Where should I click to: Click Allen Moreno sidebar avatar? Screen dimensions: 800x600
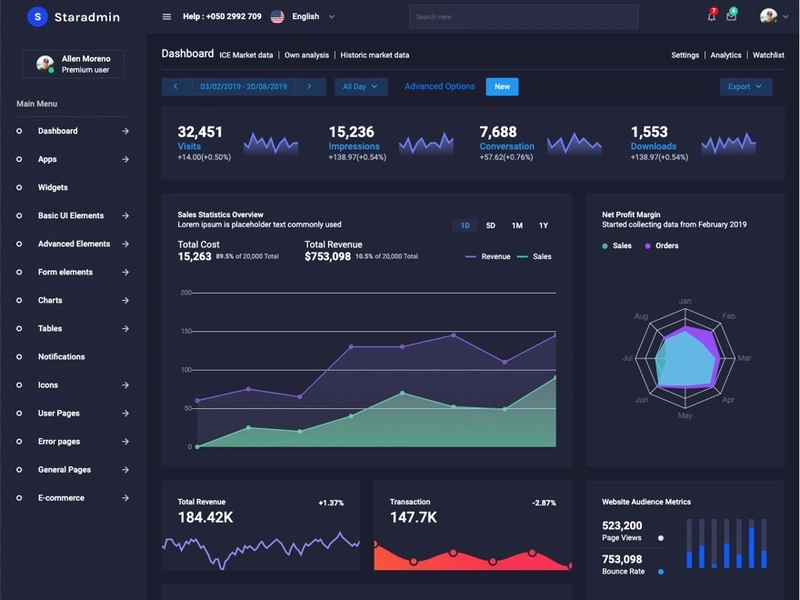point(45,64)
